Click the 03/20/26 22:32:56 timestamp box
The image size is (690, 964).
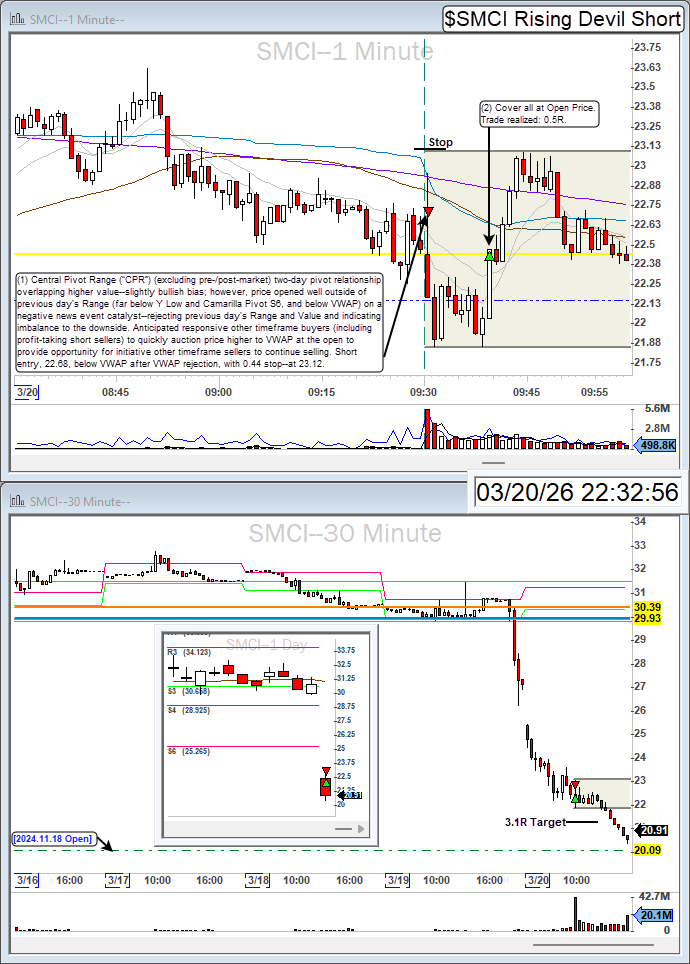click(577, 492)
